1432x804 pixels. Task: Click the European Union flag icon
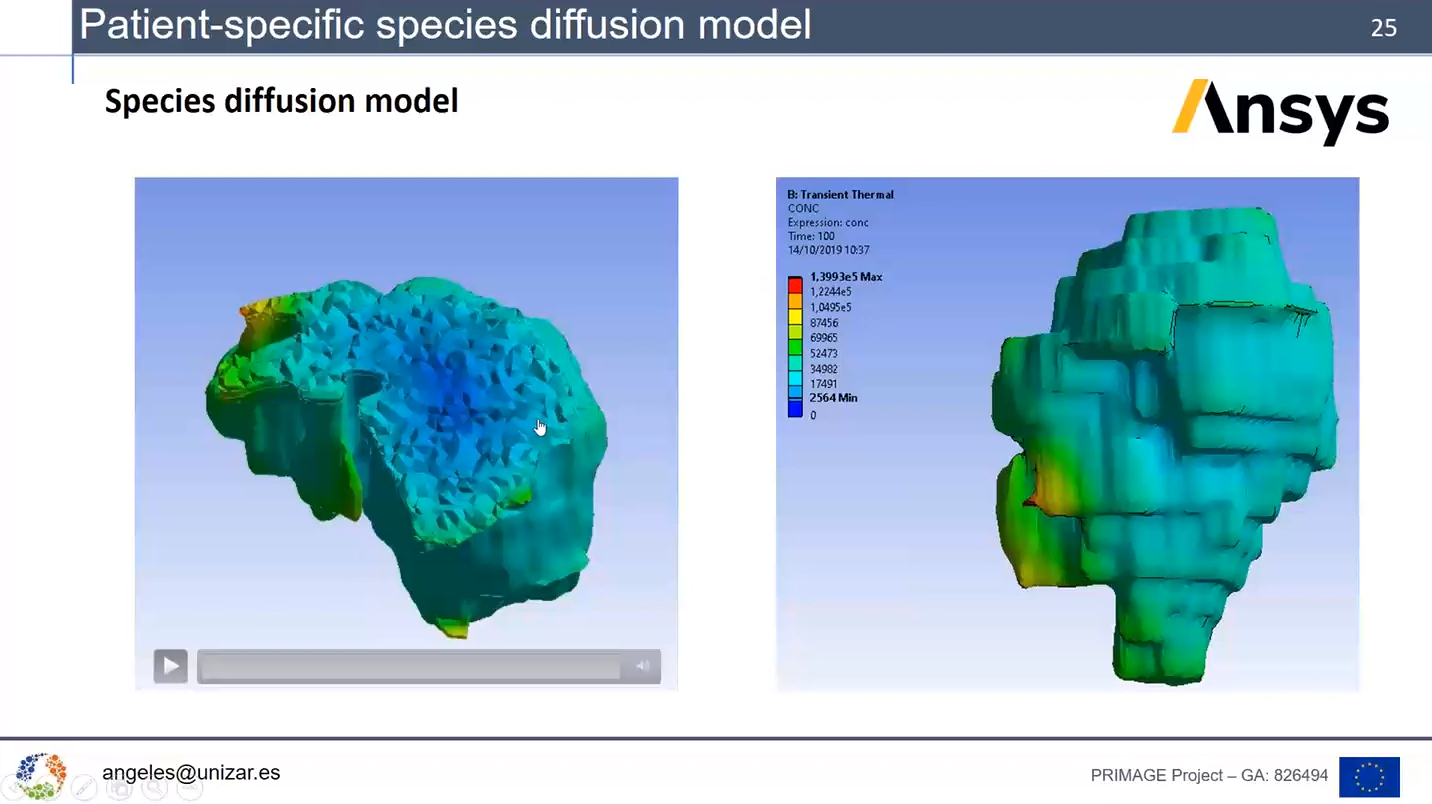(x=1368, y=776)
